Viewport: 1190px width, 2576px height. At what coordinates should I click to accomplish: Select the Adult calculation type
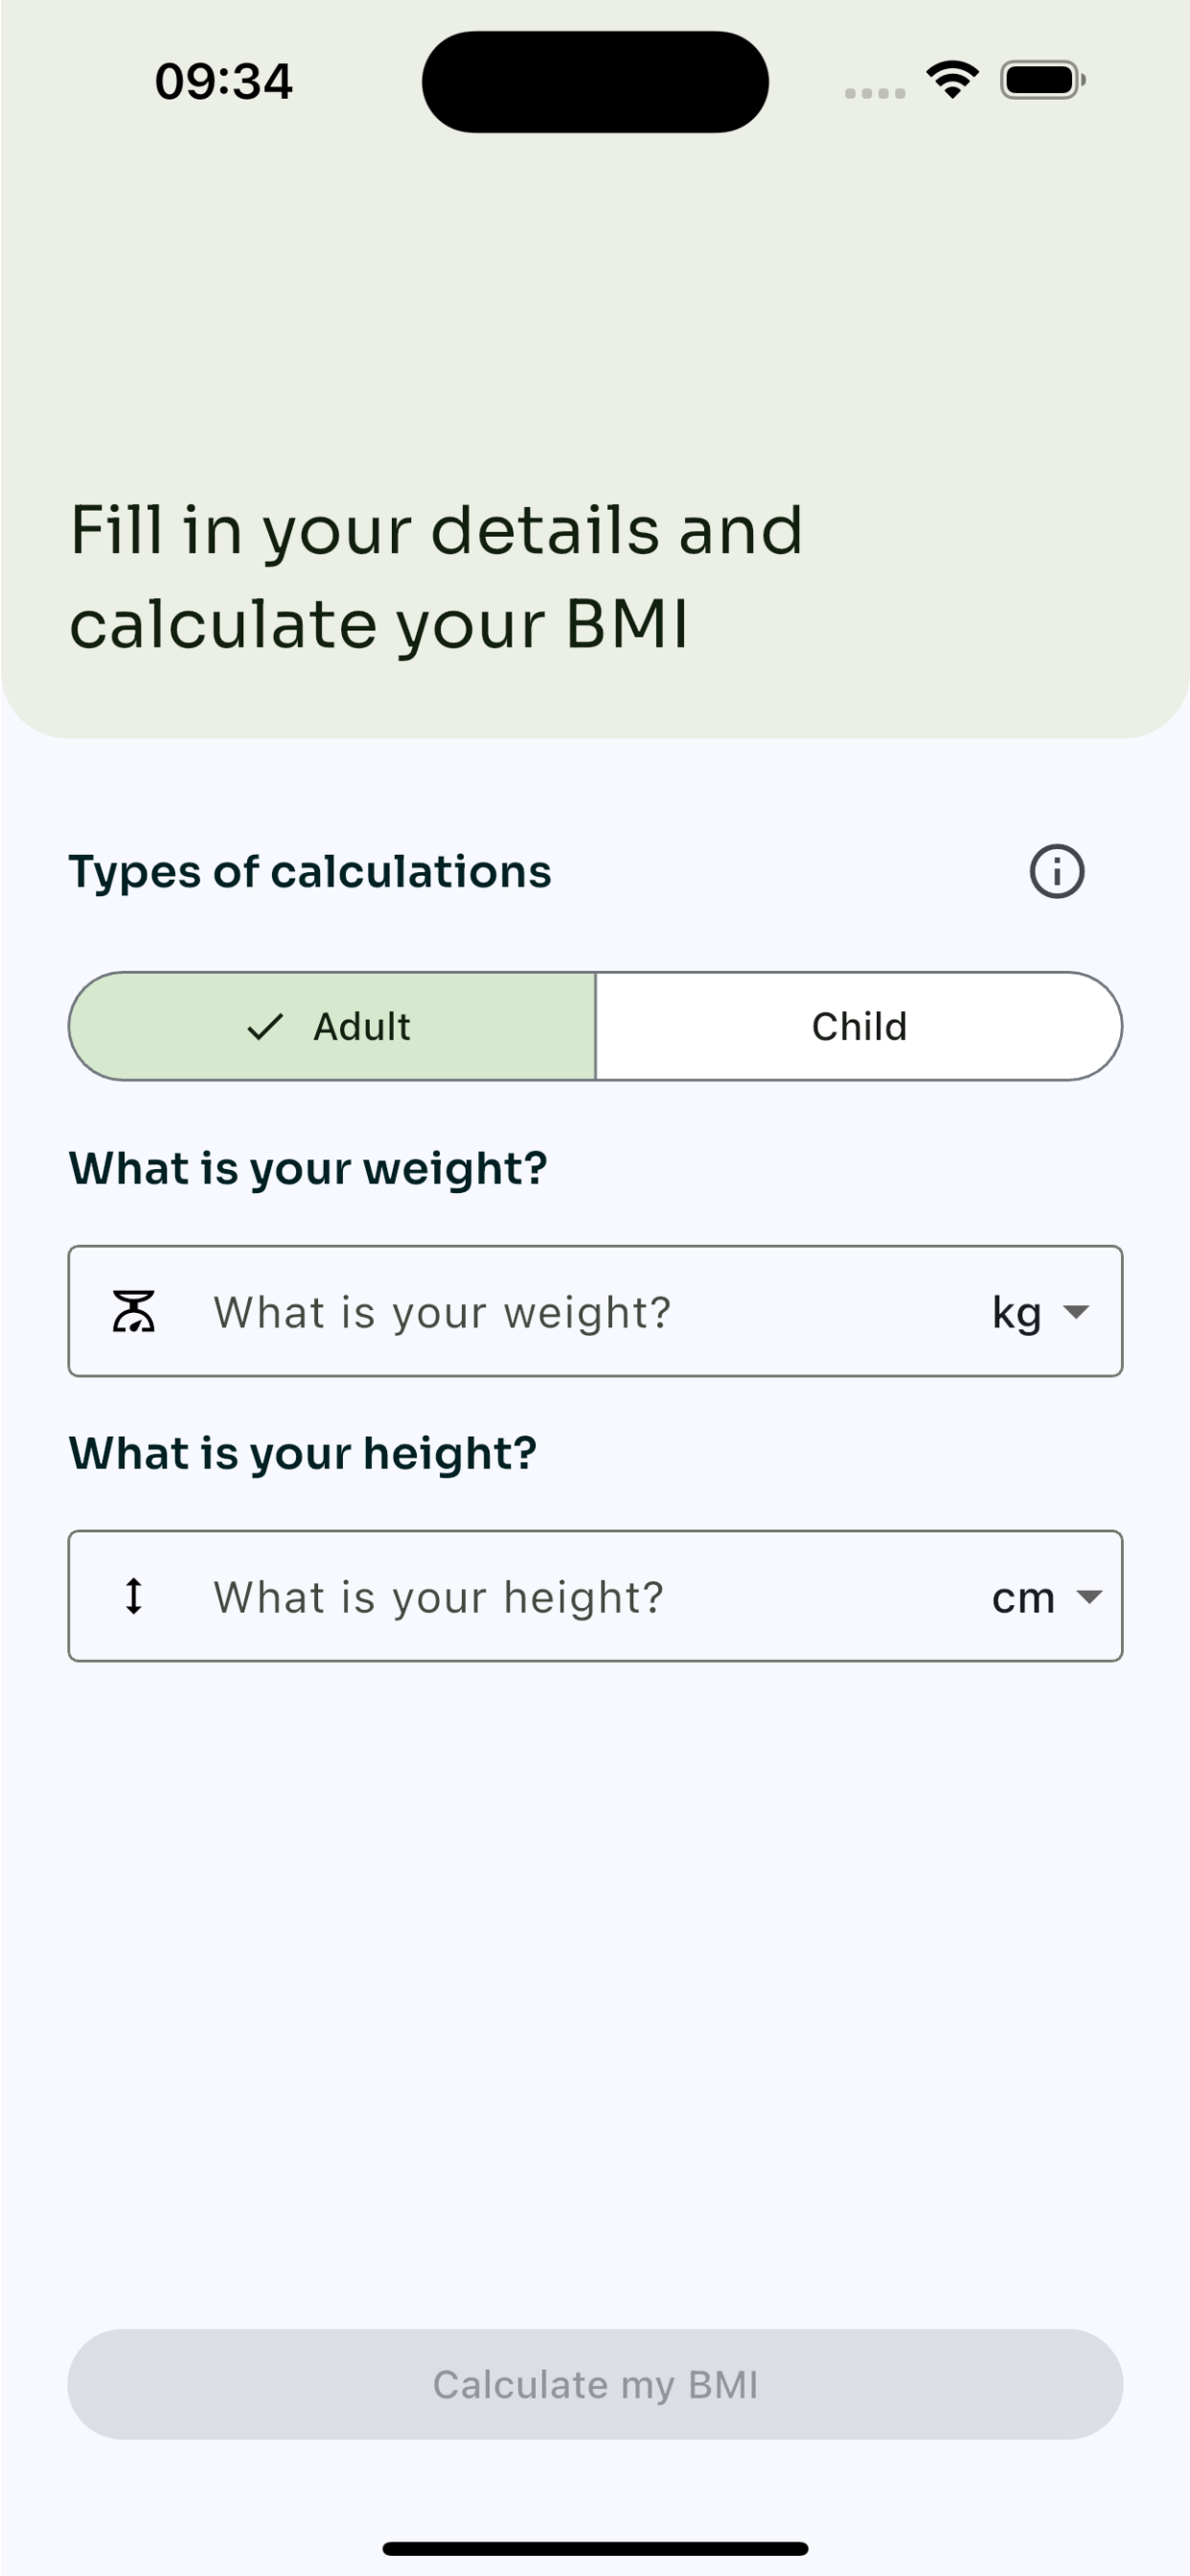(x=332, y=1026)
